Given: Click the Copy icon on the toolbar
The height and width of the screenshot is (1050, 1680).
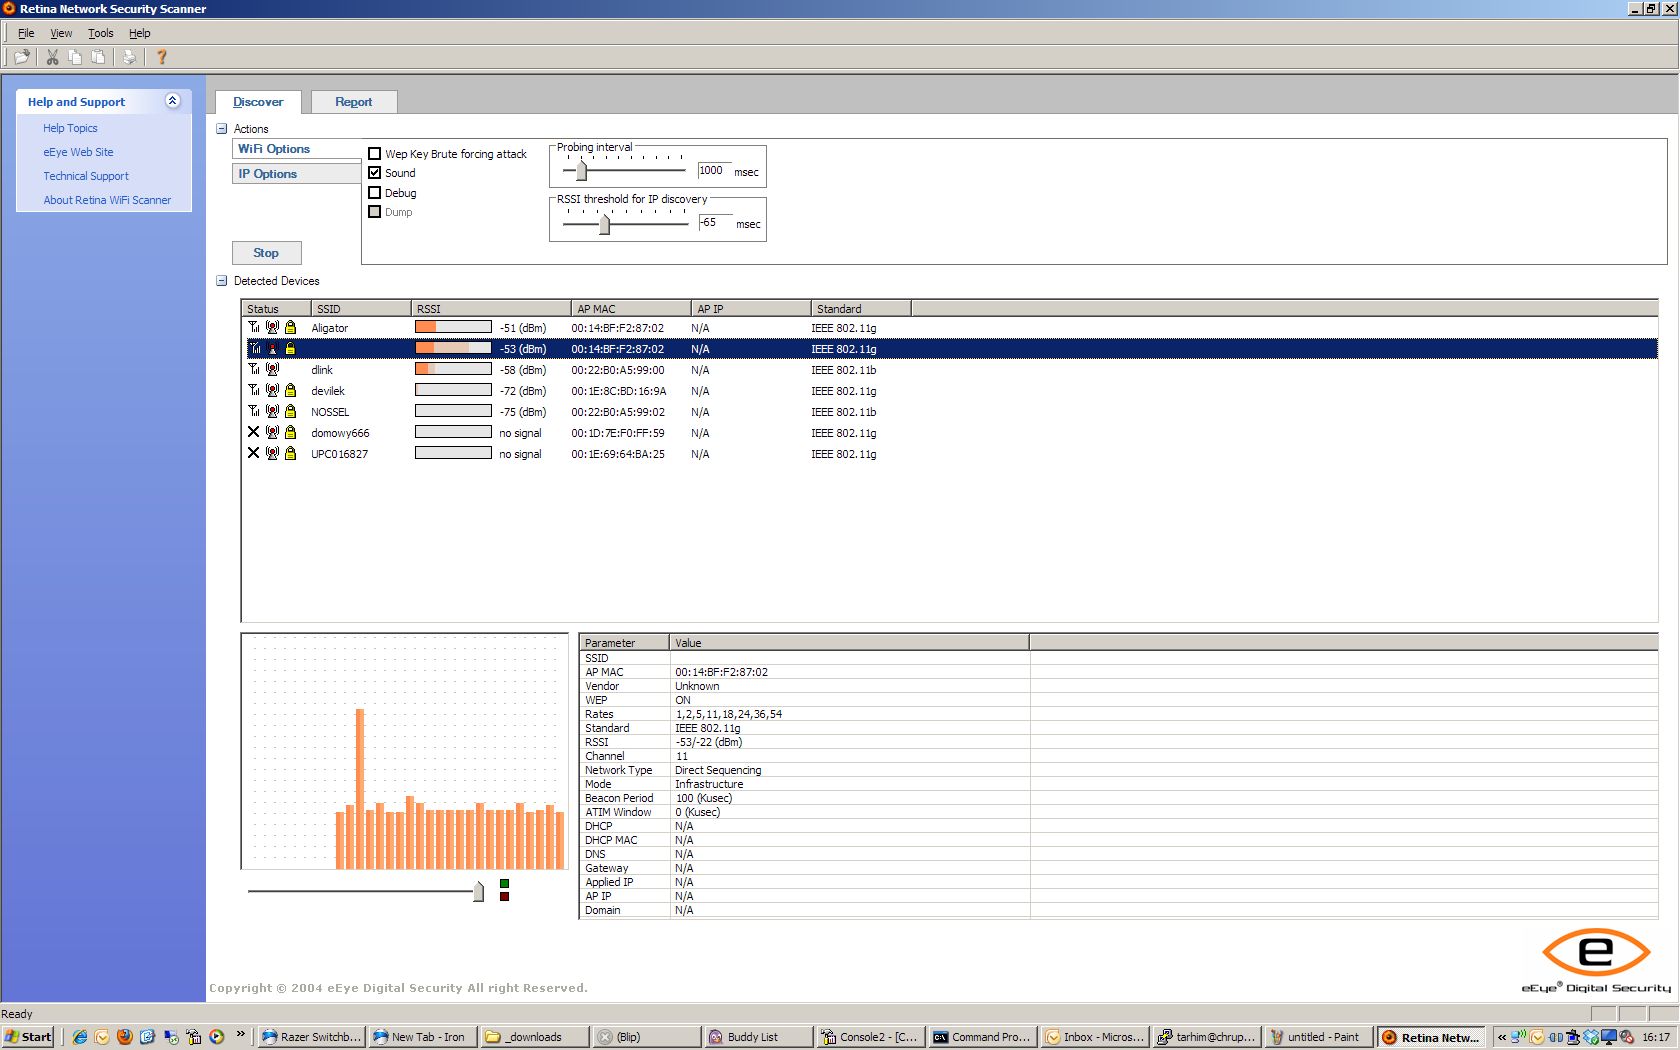Looking at the screenshot, I should click(x=75, y=57).
